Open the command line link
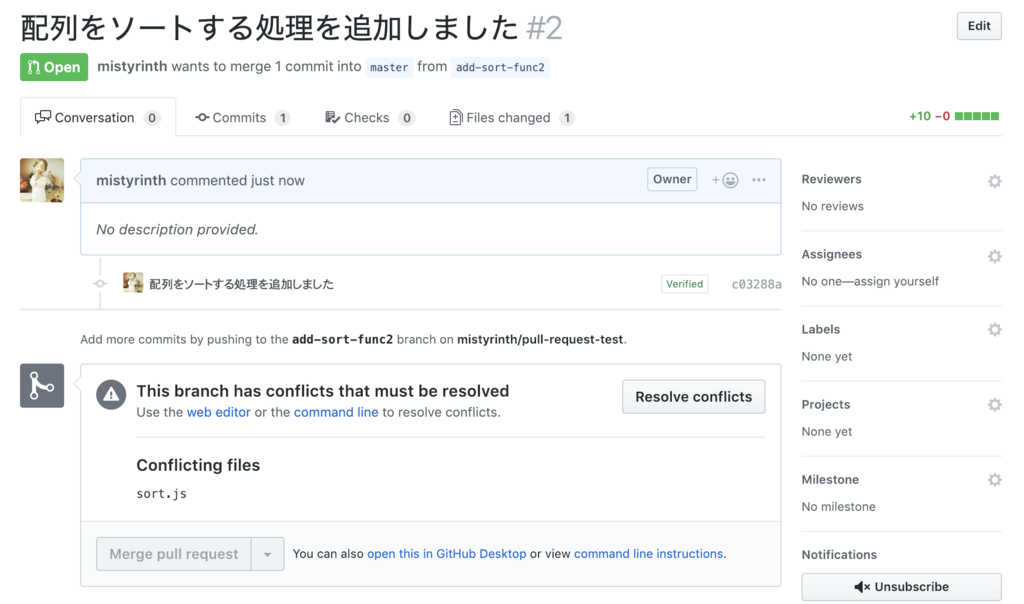This screenshot has width=1024, height=604. tap(336, 412)
